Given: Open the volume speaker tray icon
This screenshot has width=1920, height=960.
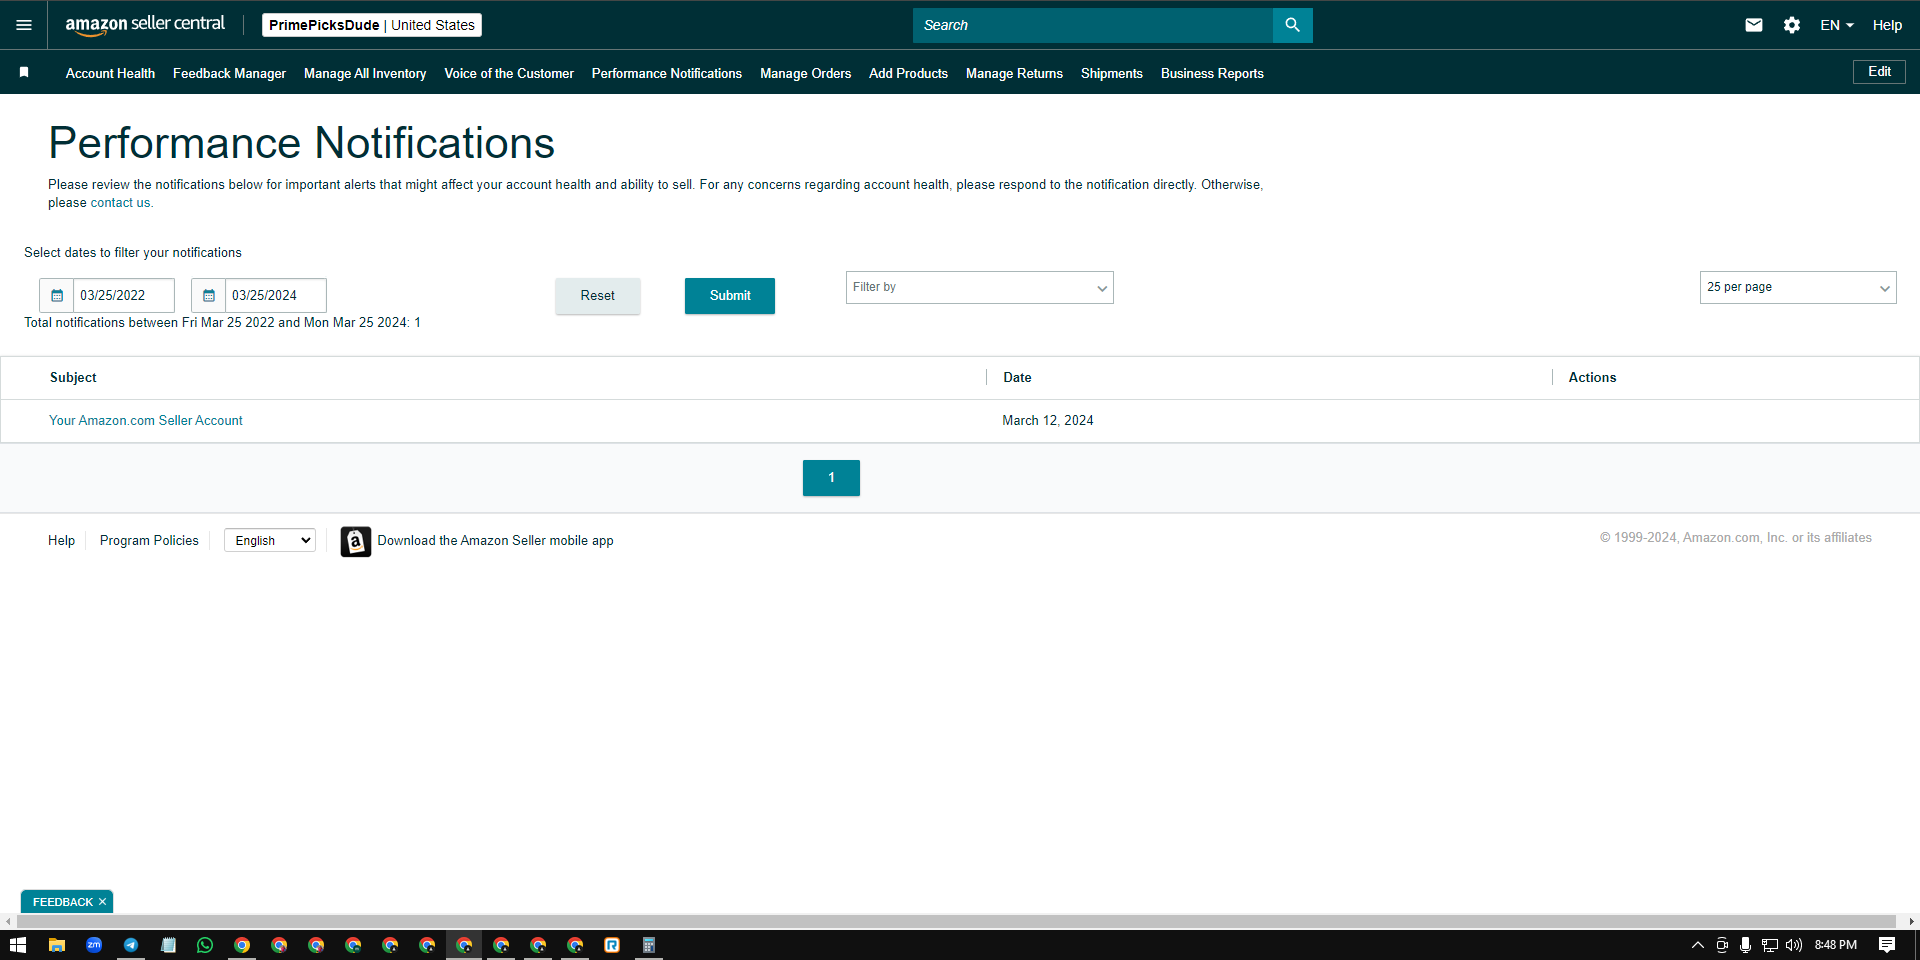Looking at the screenshot, I should click(x=1793, y=945).
